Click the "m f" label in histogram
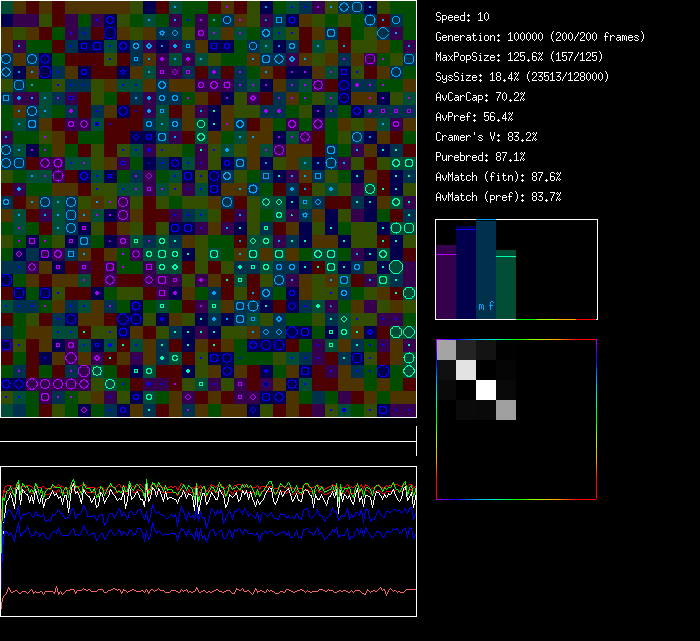The height and width of the screenshot is (641, 700). 486,307
